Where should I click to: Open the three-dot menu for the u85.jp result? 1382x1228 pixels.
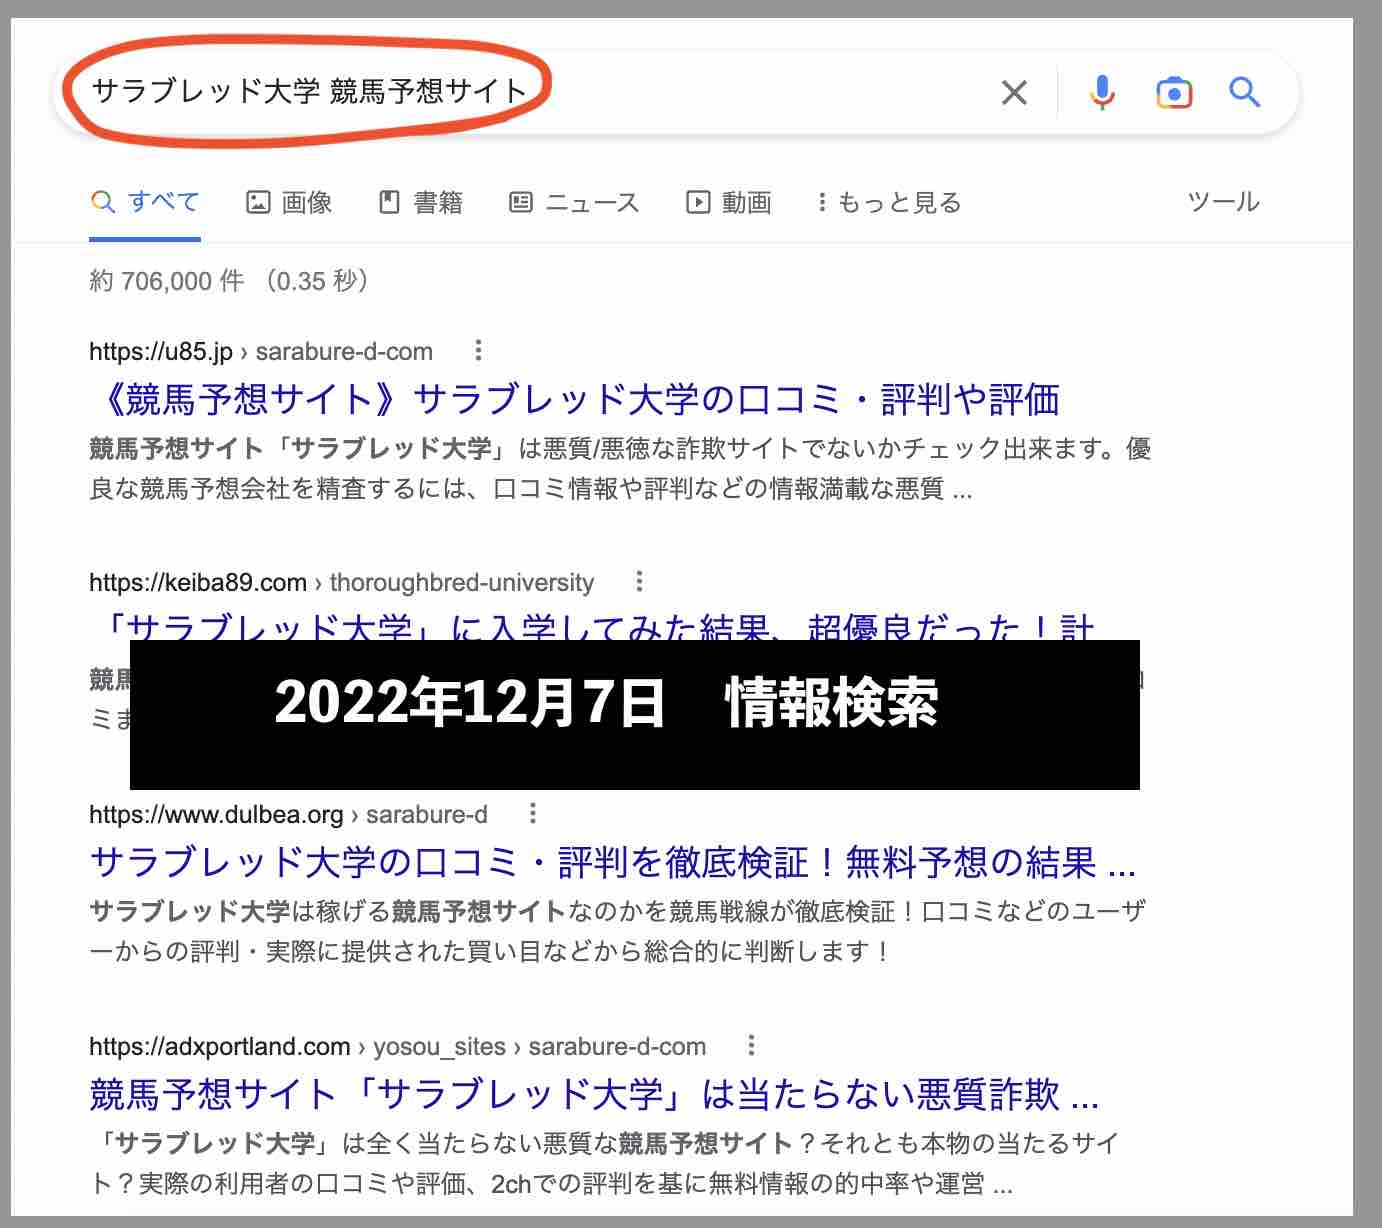(478, 351)
